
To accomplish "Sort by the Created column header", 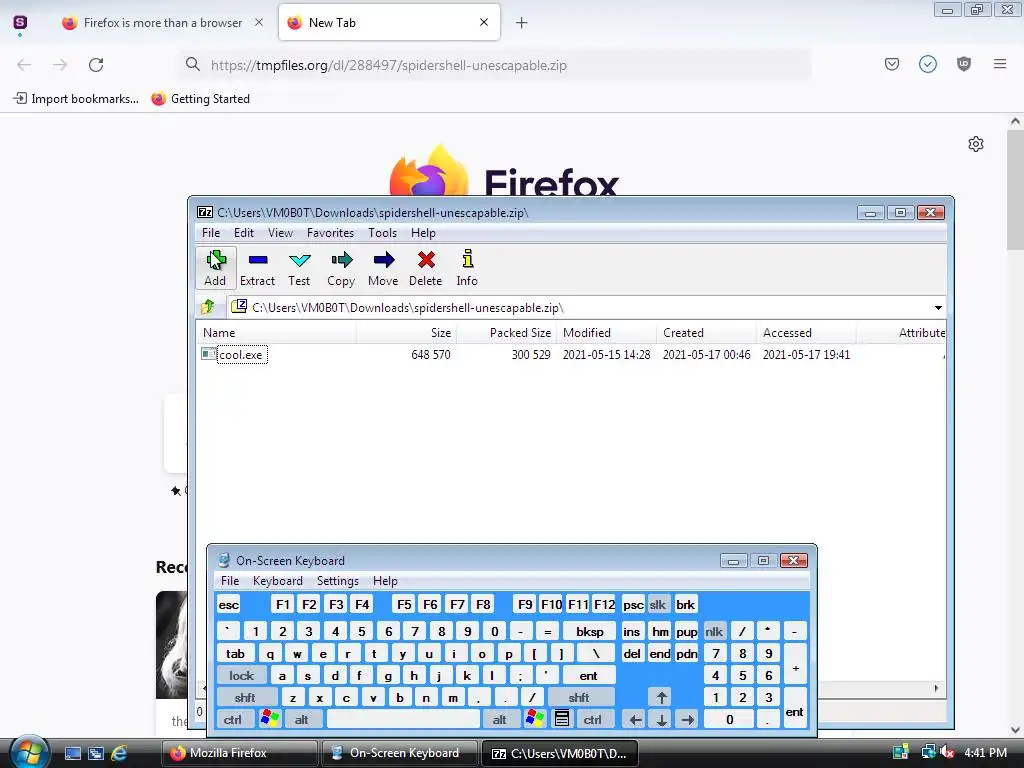I will (x=706, y=333).
